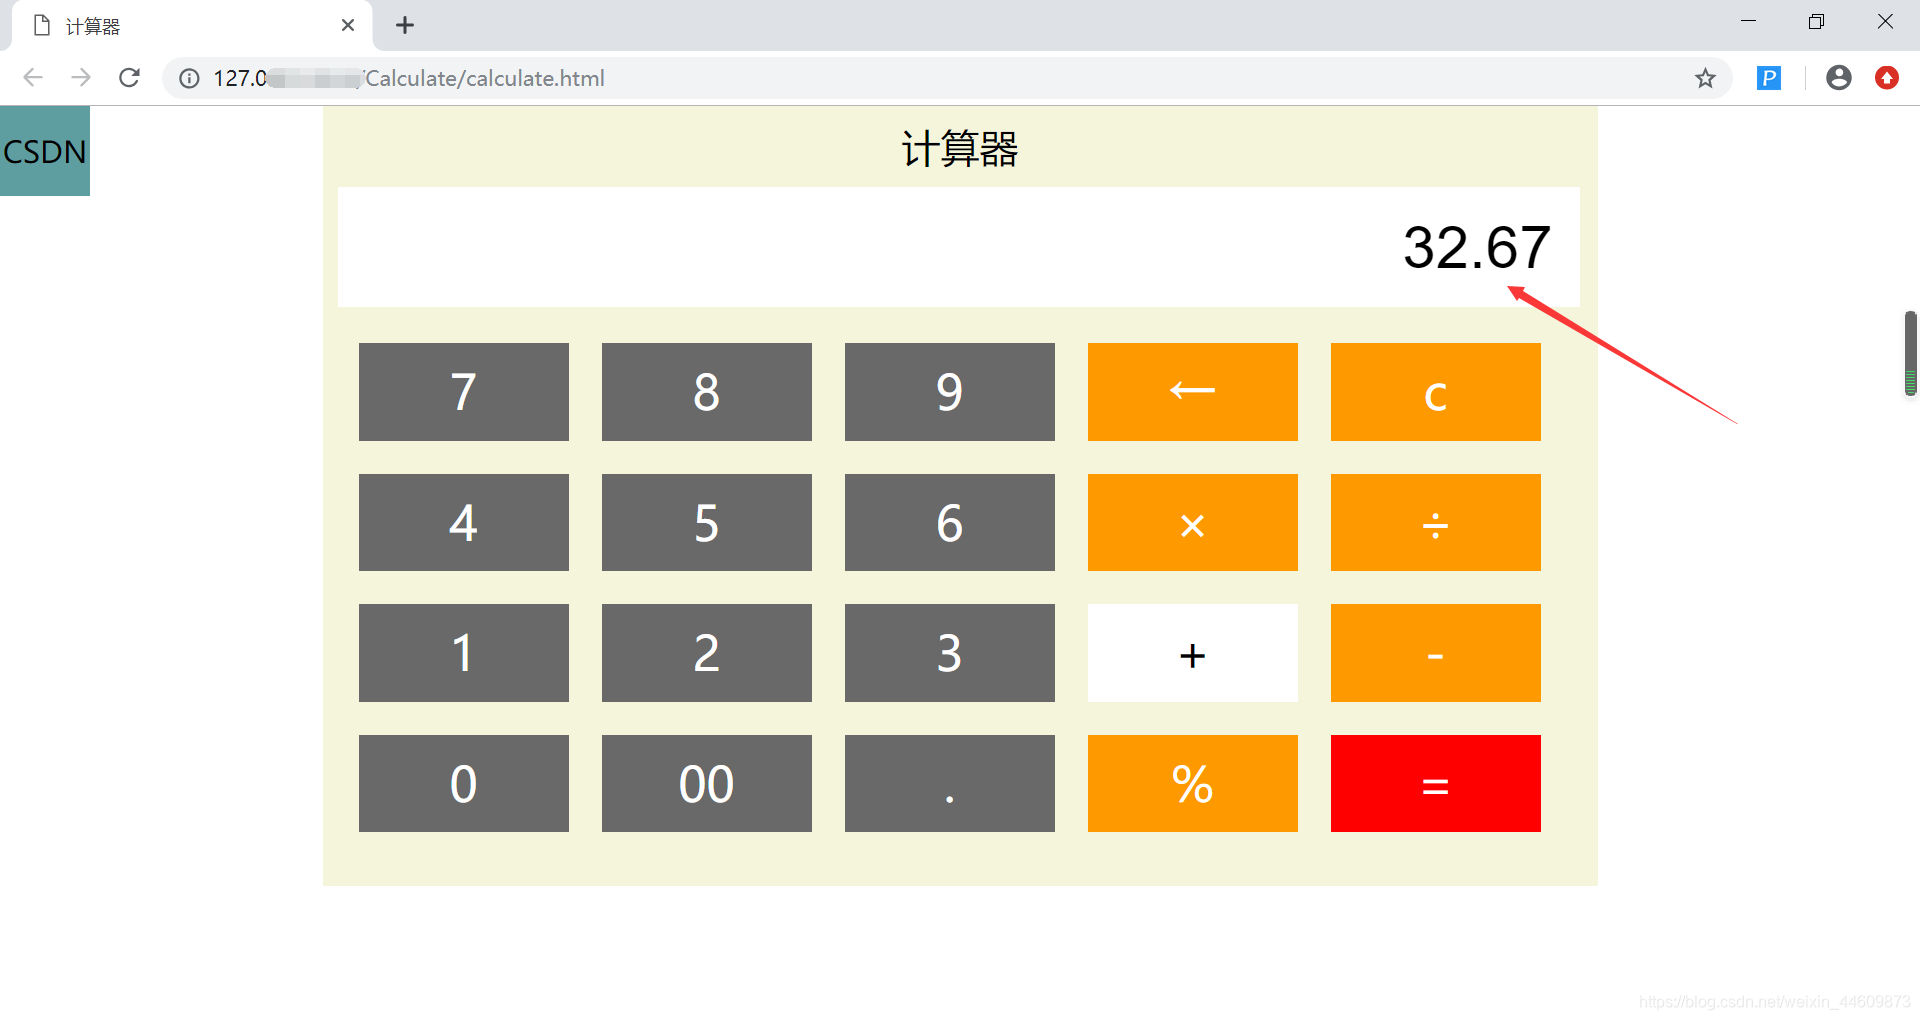The image size is (1920, 1020).
Task: Click the red update notification icon
Action: (1886, 78)
